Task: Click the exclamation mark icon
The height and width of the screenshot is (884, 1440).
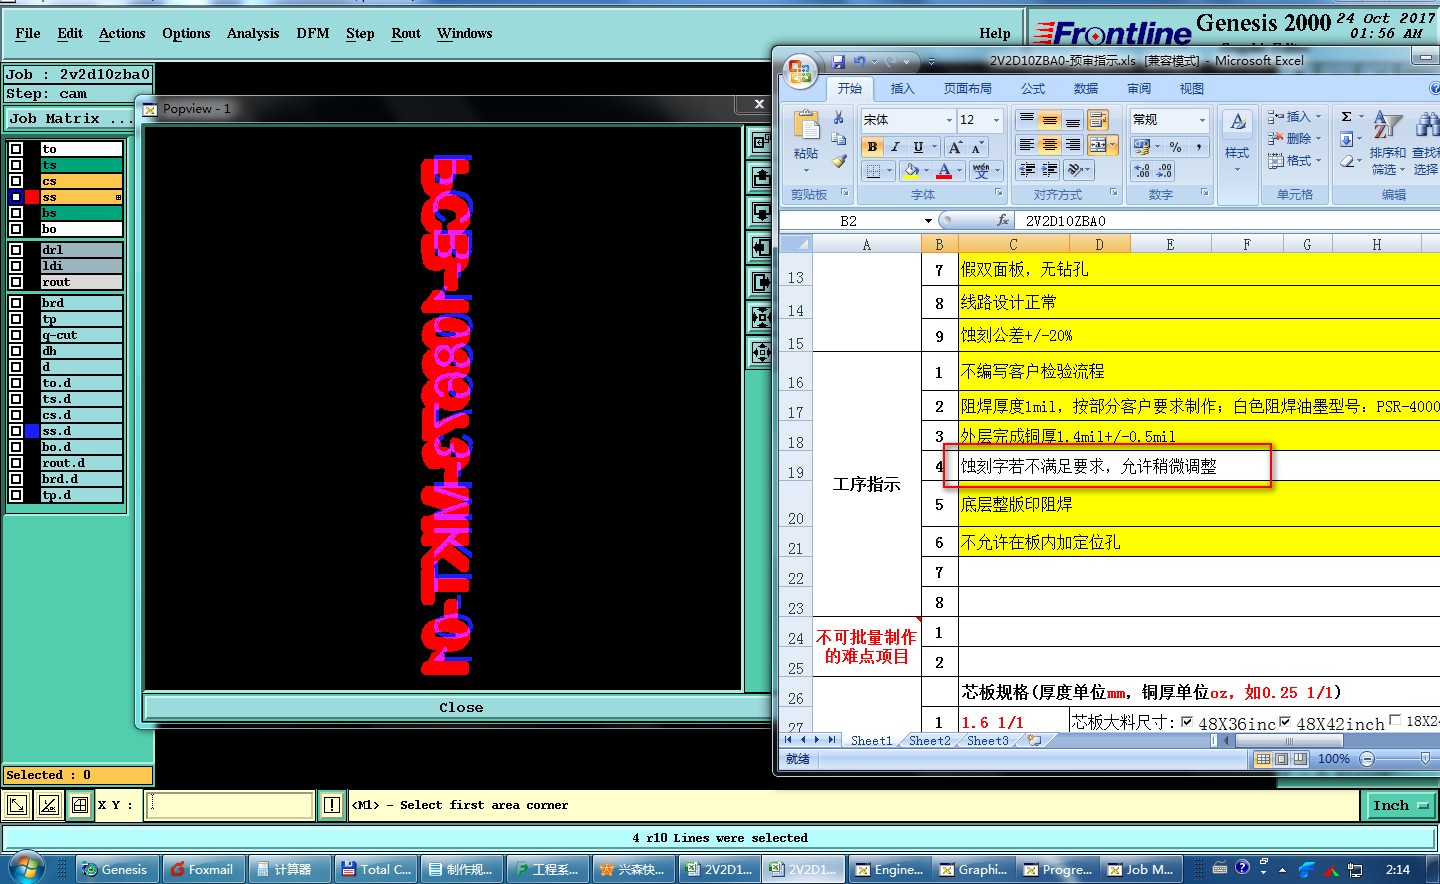Action: 332,805
